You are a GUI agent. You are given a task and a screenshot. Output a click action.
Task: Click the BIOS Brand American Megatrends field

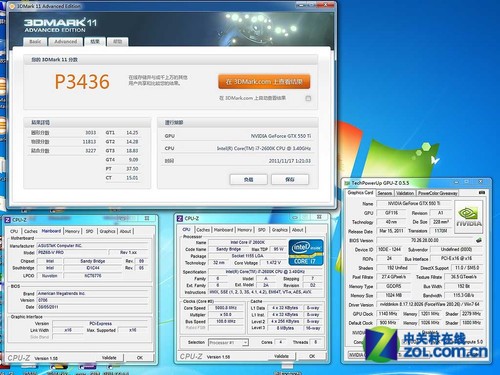pos(92,293)
